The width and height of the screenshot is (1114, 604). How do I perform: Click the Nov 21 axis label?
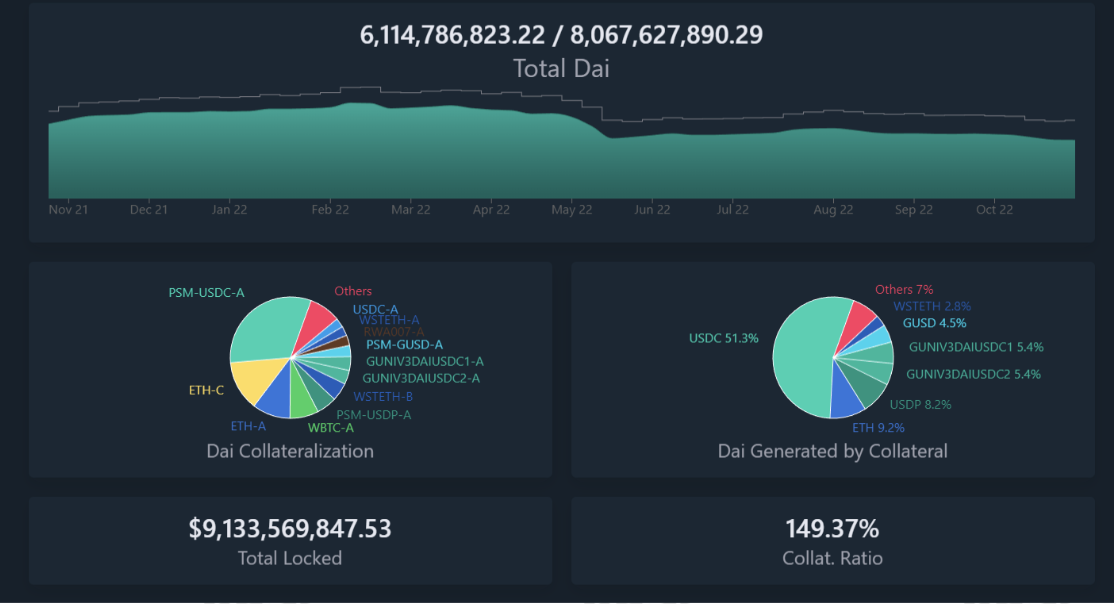68,210
